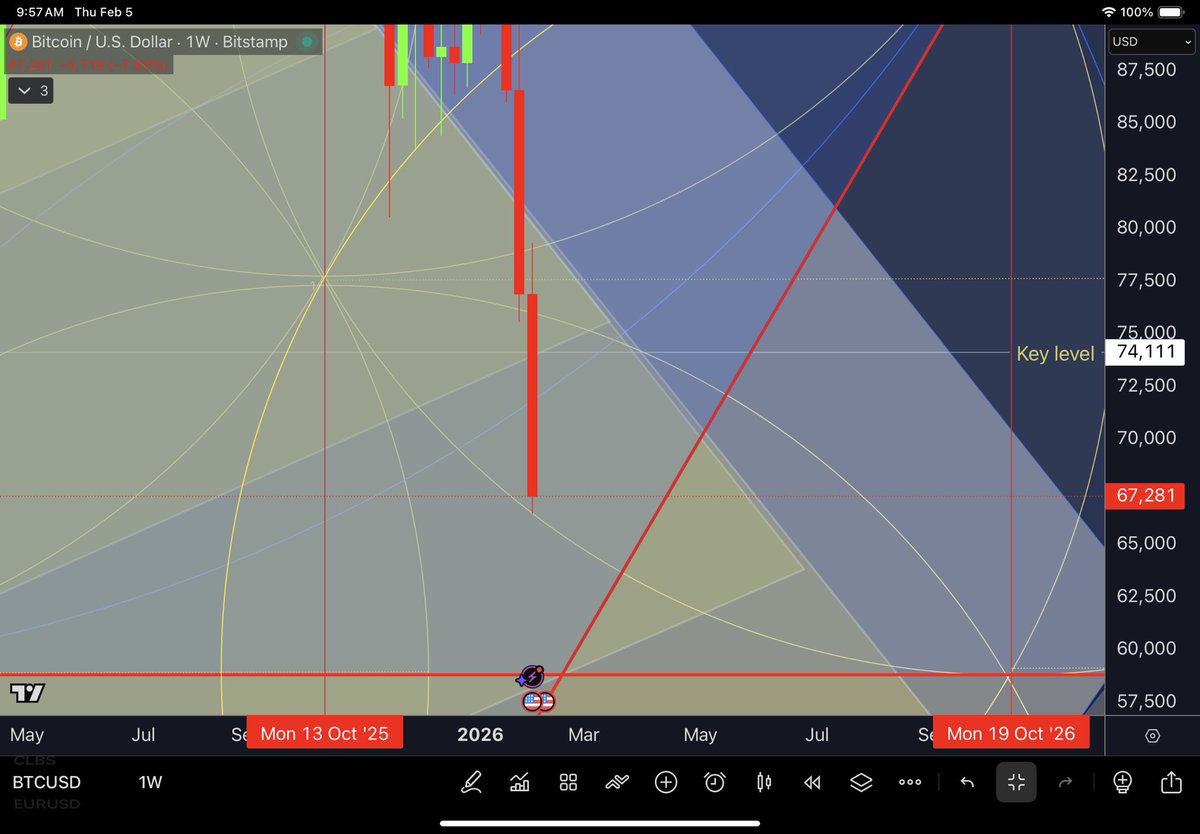Open ideas with the lightbulb icon
Image resolution: width=1200 pixels, height=834 pixels.
tap(1122, 782)
